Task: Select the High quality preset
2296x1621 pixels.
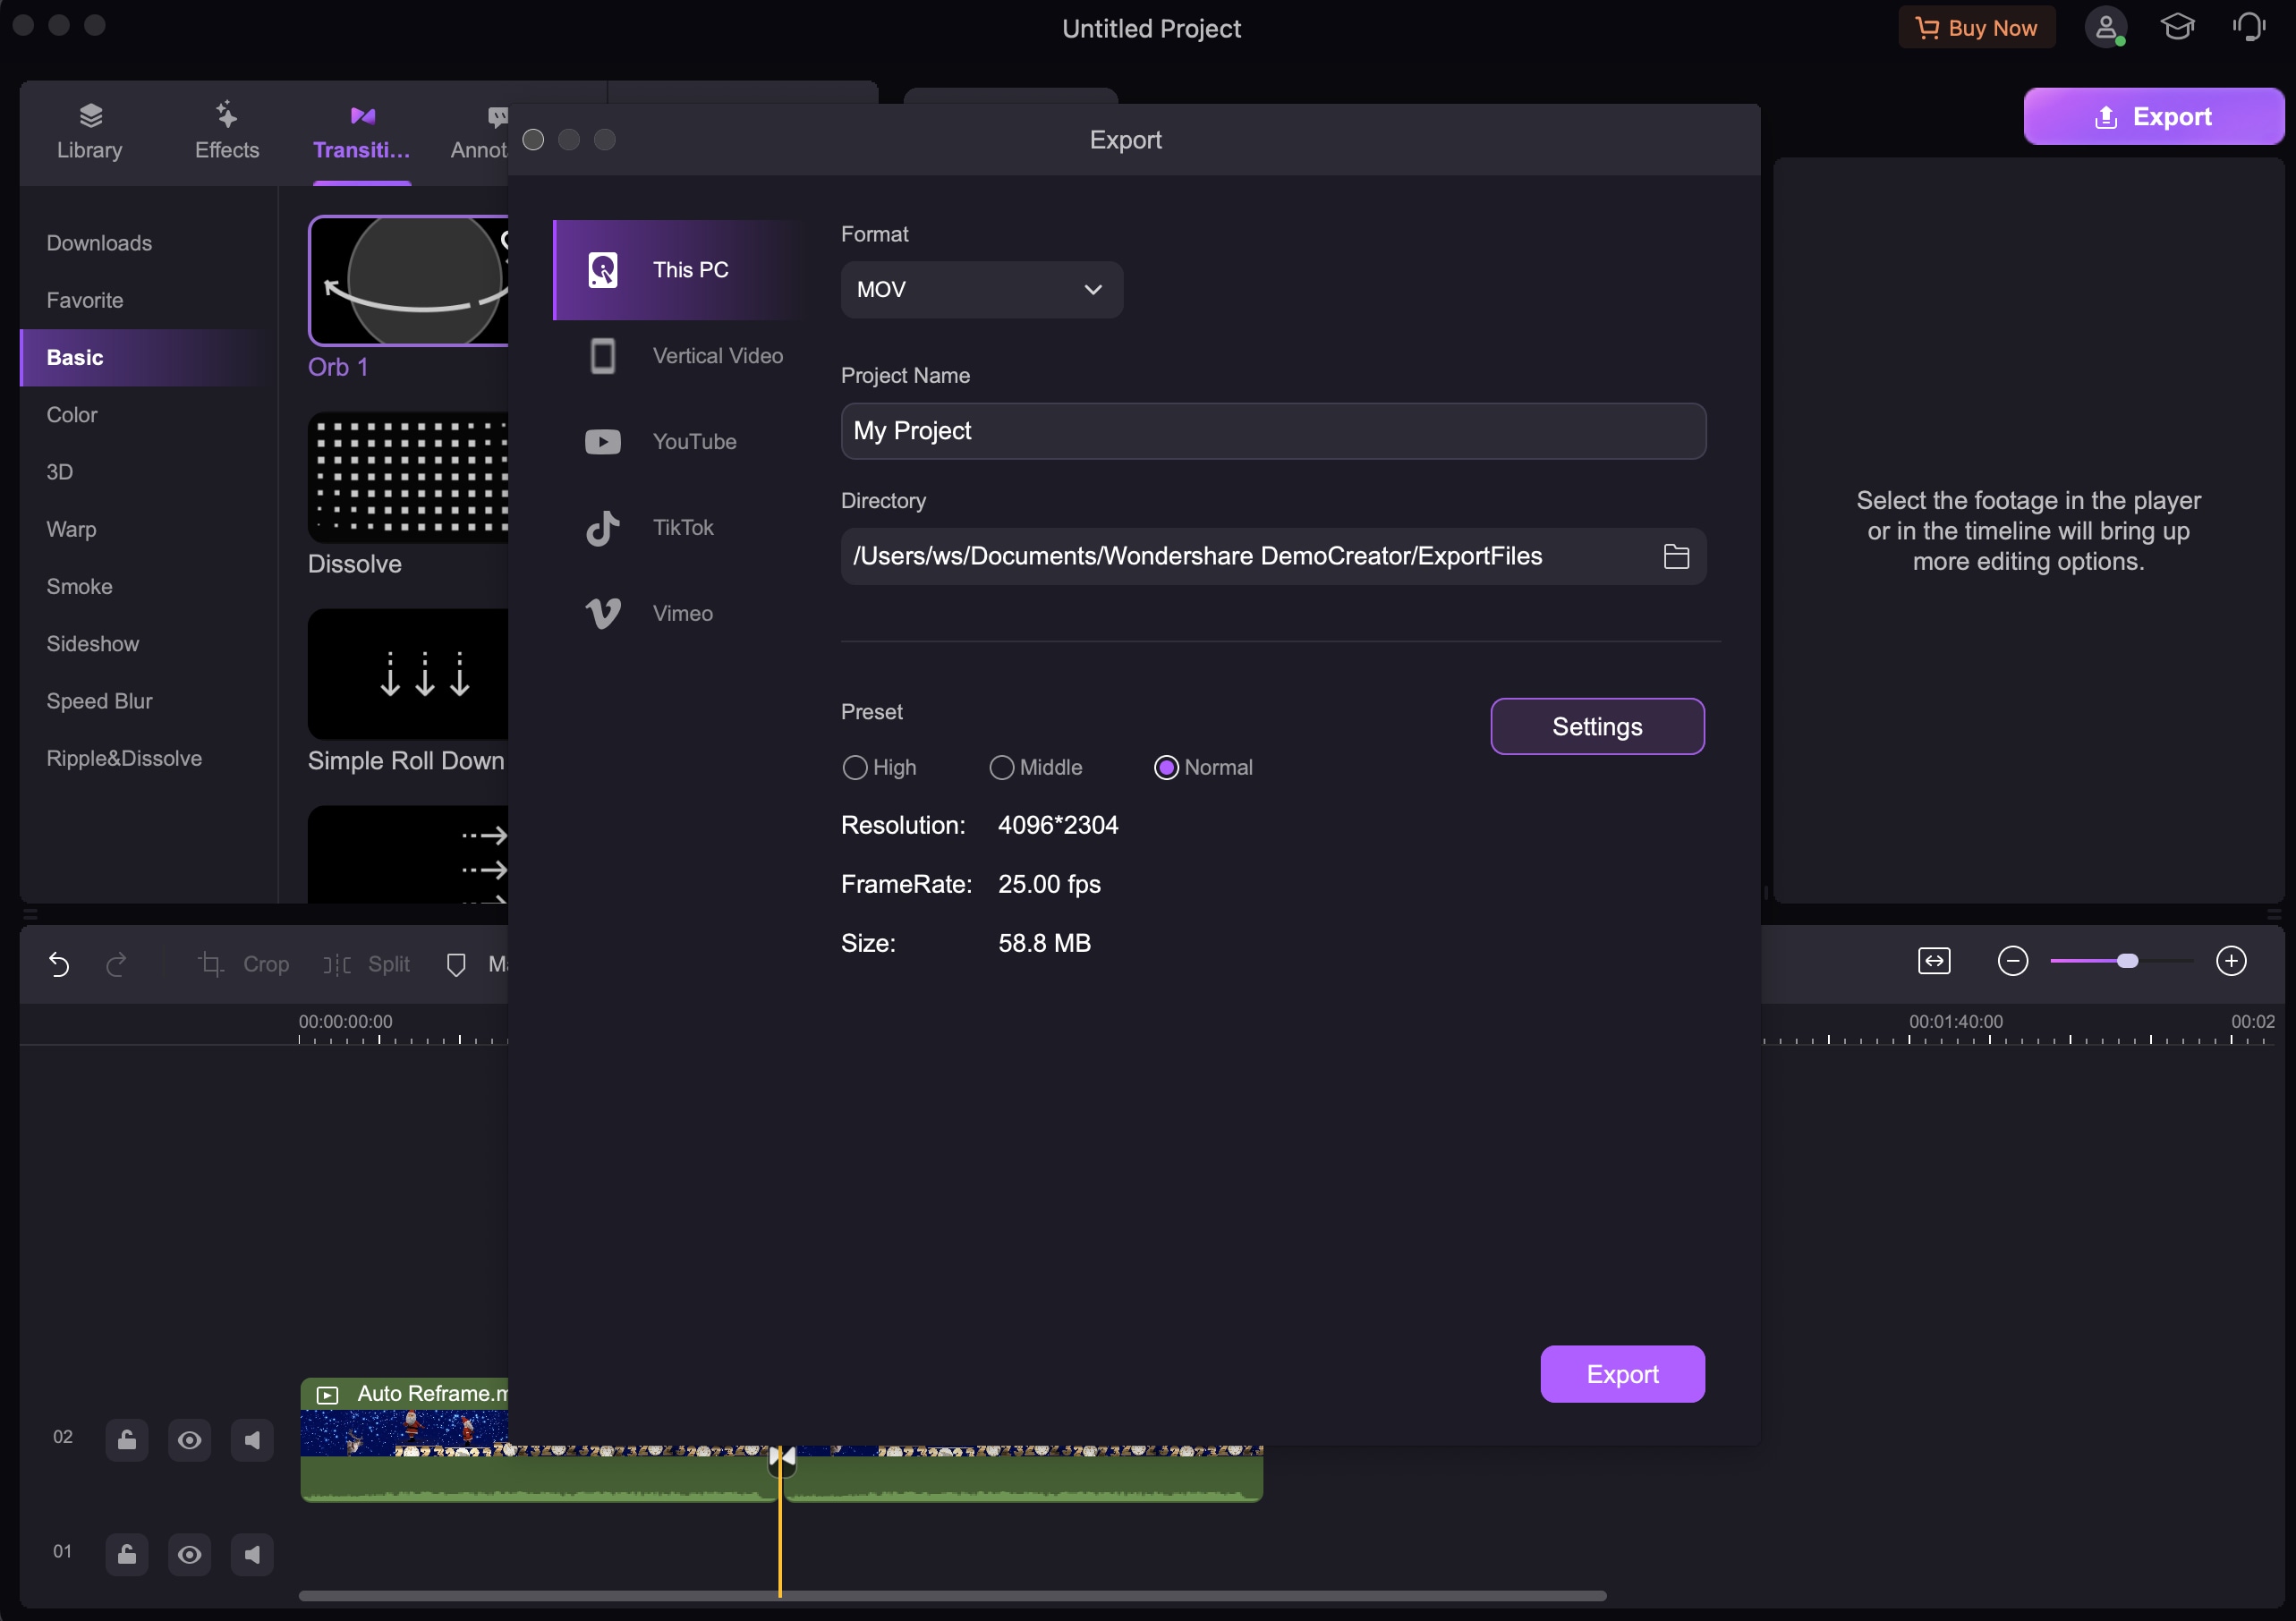Action: [855, 767]
